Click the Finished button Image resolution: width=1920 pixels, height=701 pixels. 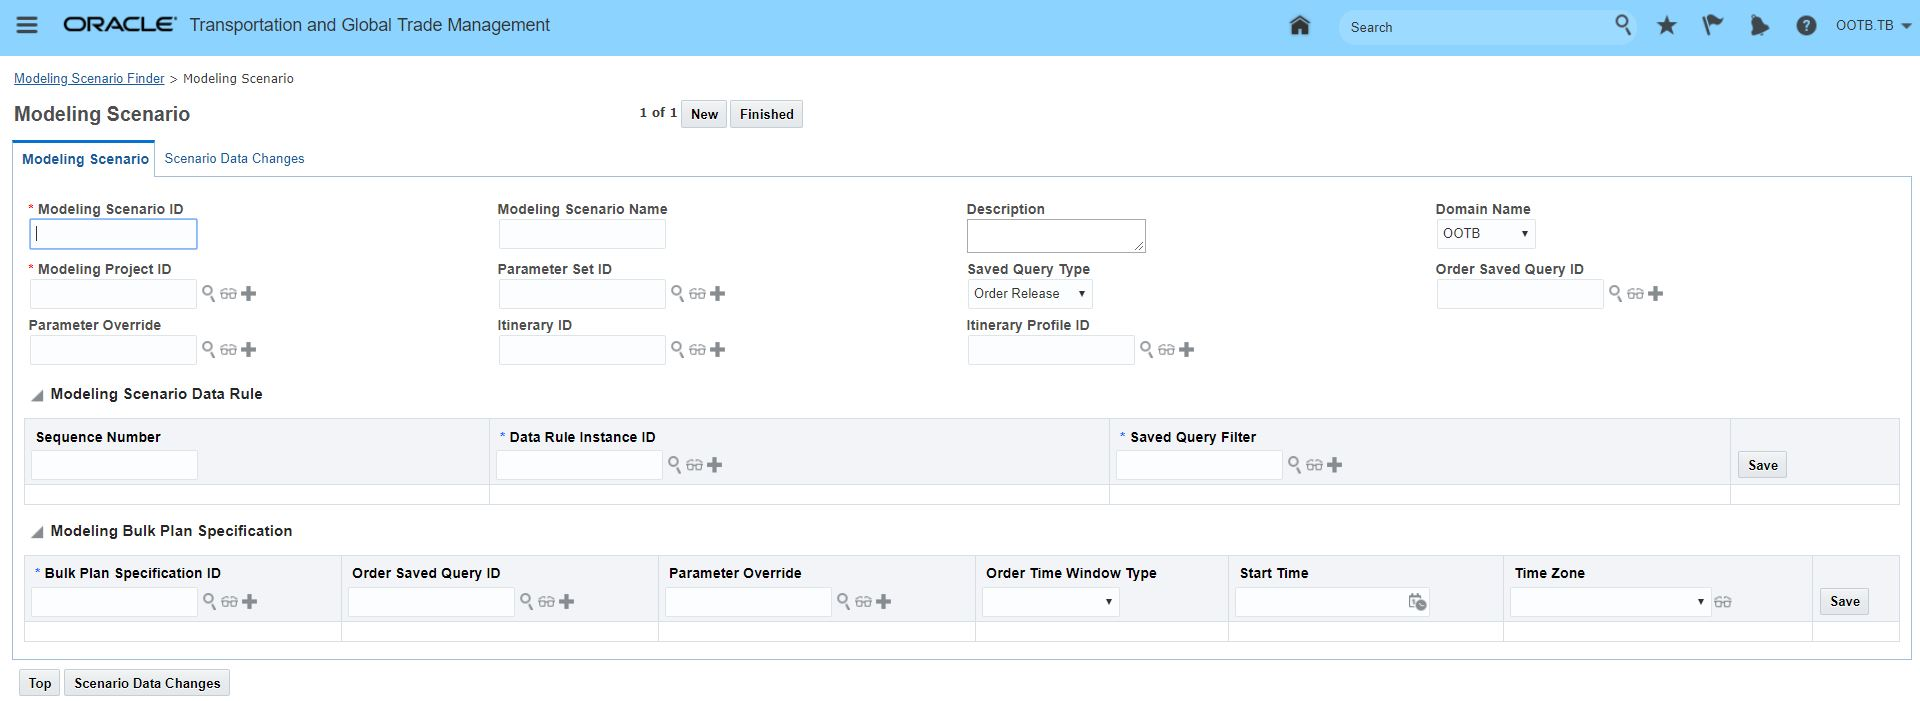pyautogui.click(x=766, y=114)
